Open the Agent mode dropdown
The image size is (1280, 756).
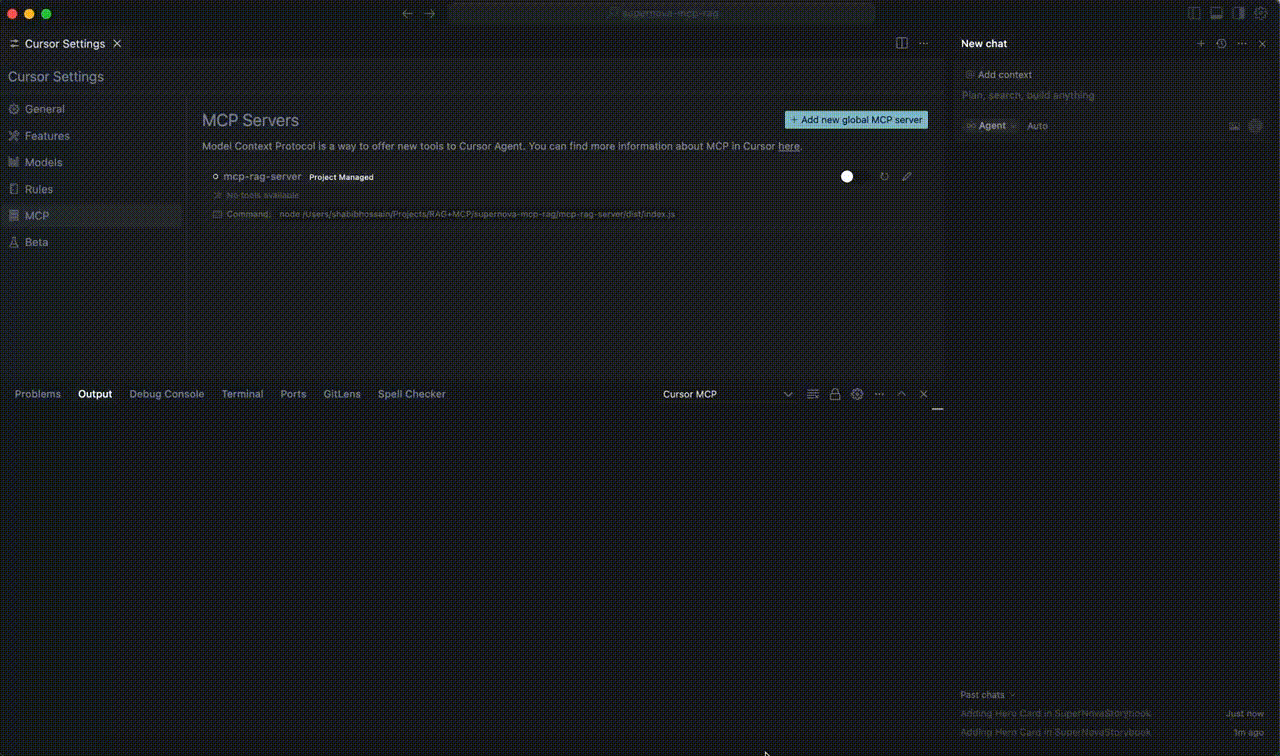point(991,126)
